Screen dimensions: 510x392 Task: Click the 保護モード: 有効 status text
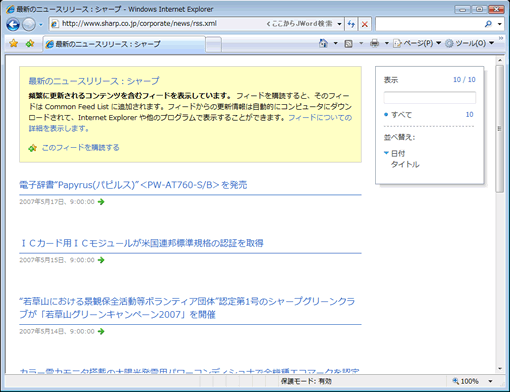pos(306,381)
